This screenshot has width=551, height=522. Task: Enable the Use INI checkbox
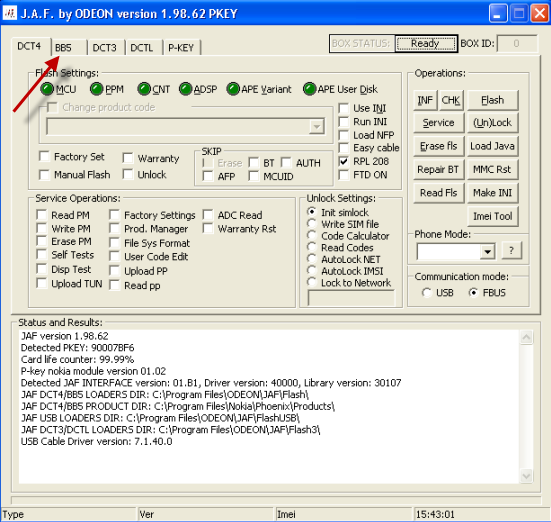tap(344, 108)
